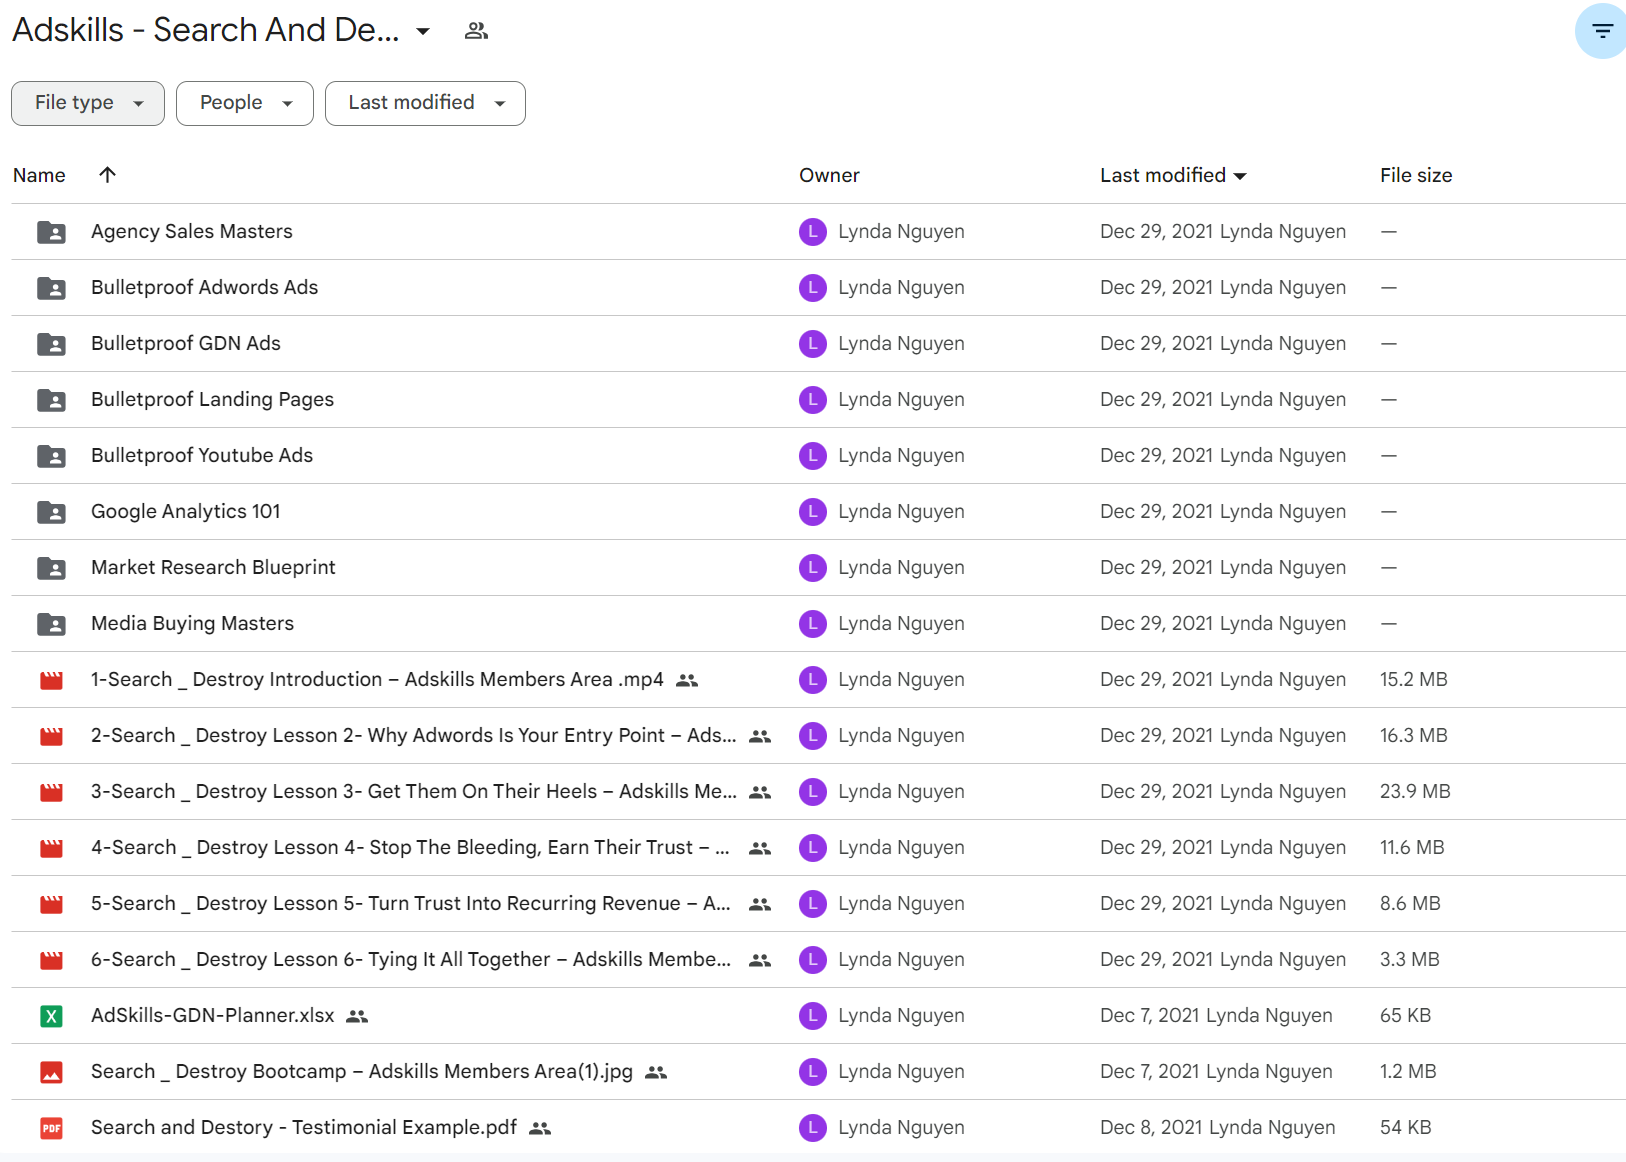
Task: Click video icon of 5-Search Destroy Lesson 5
Action: 51,904
